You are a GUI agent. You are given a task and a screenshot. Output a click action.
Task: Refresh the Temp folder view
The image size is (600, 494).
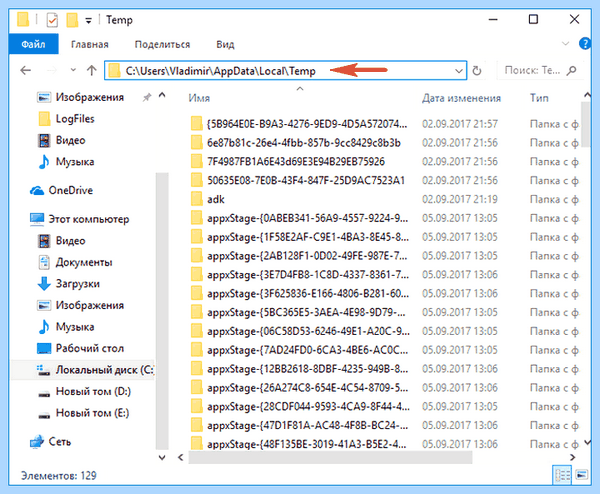click(477, 71)
